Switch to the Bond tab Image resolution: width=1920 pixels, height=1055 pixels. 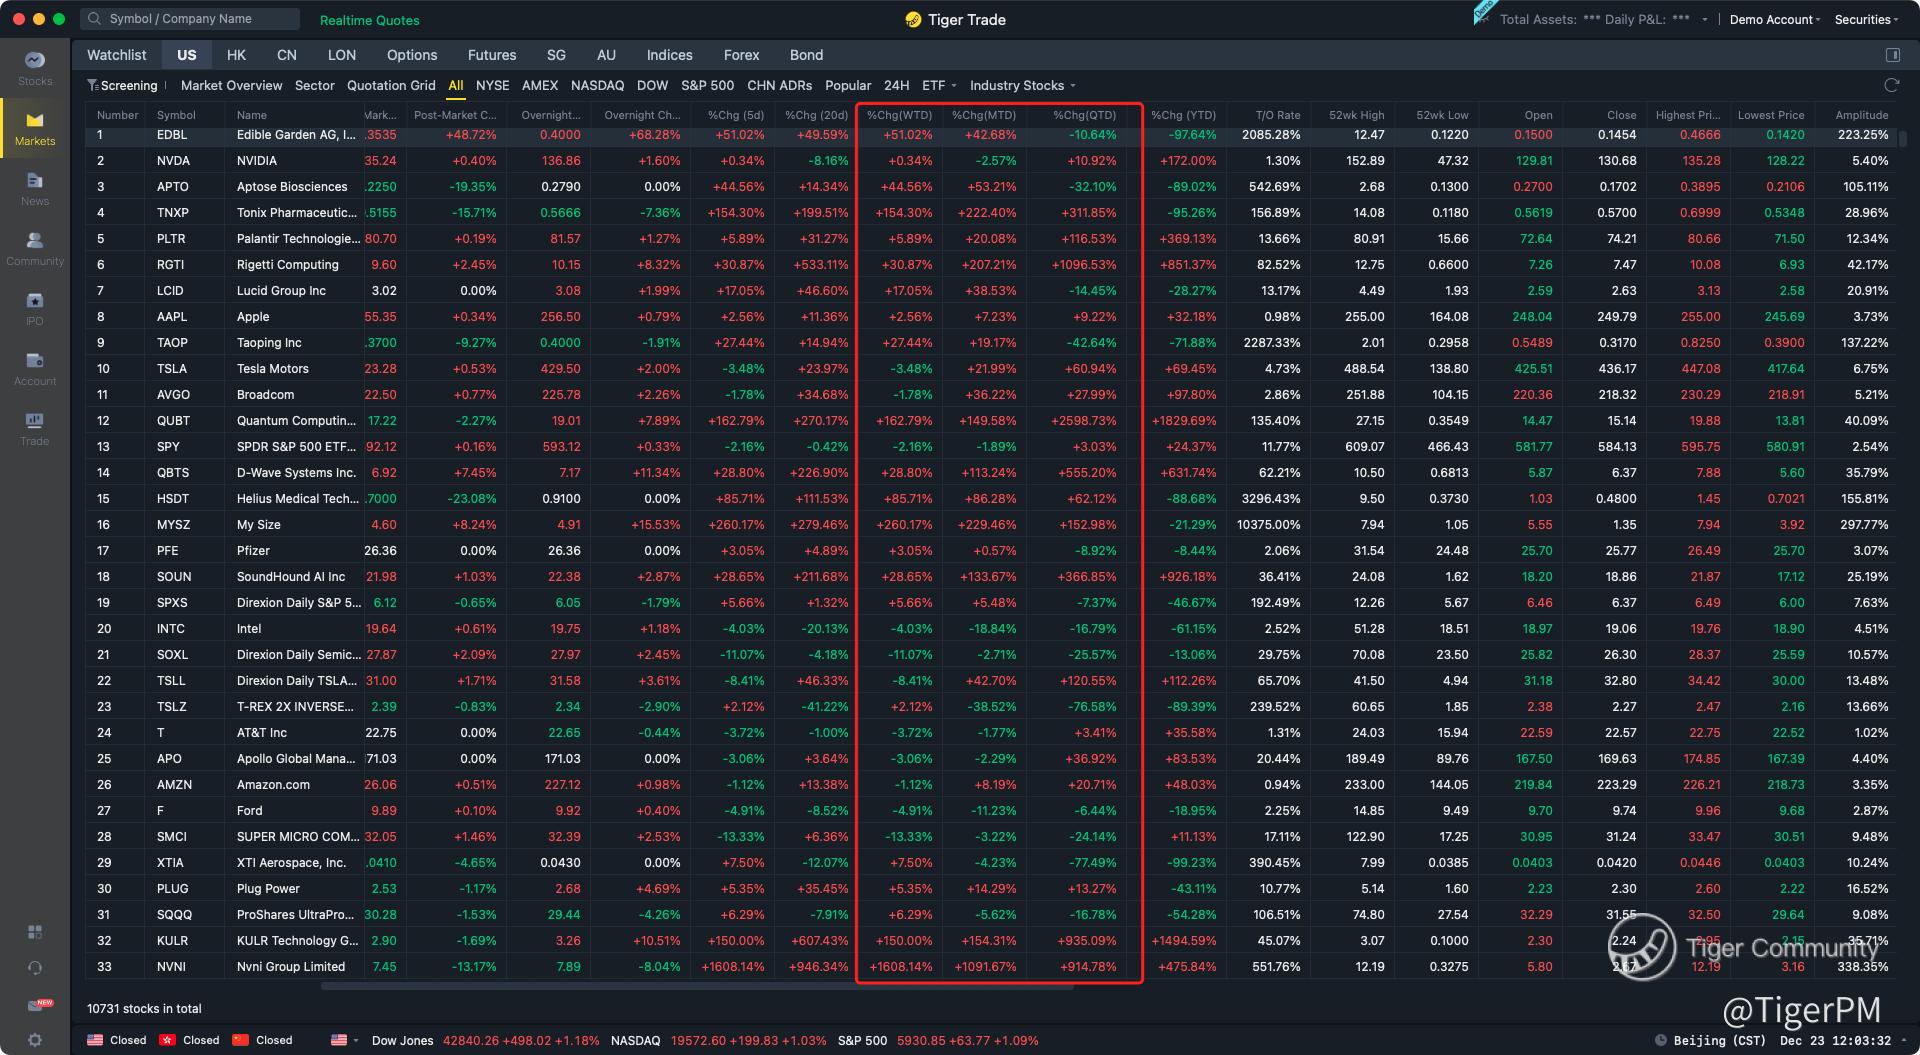coord(806,55)
